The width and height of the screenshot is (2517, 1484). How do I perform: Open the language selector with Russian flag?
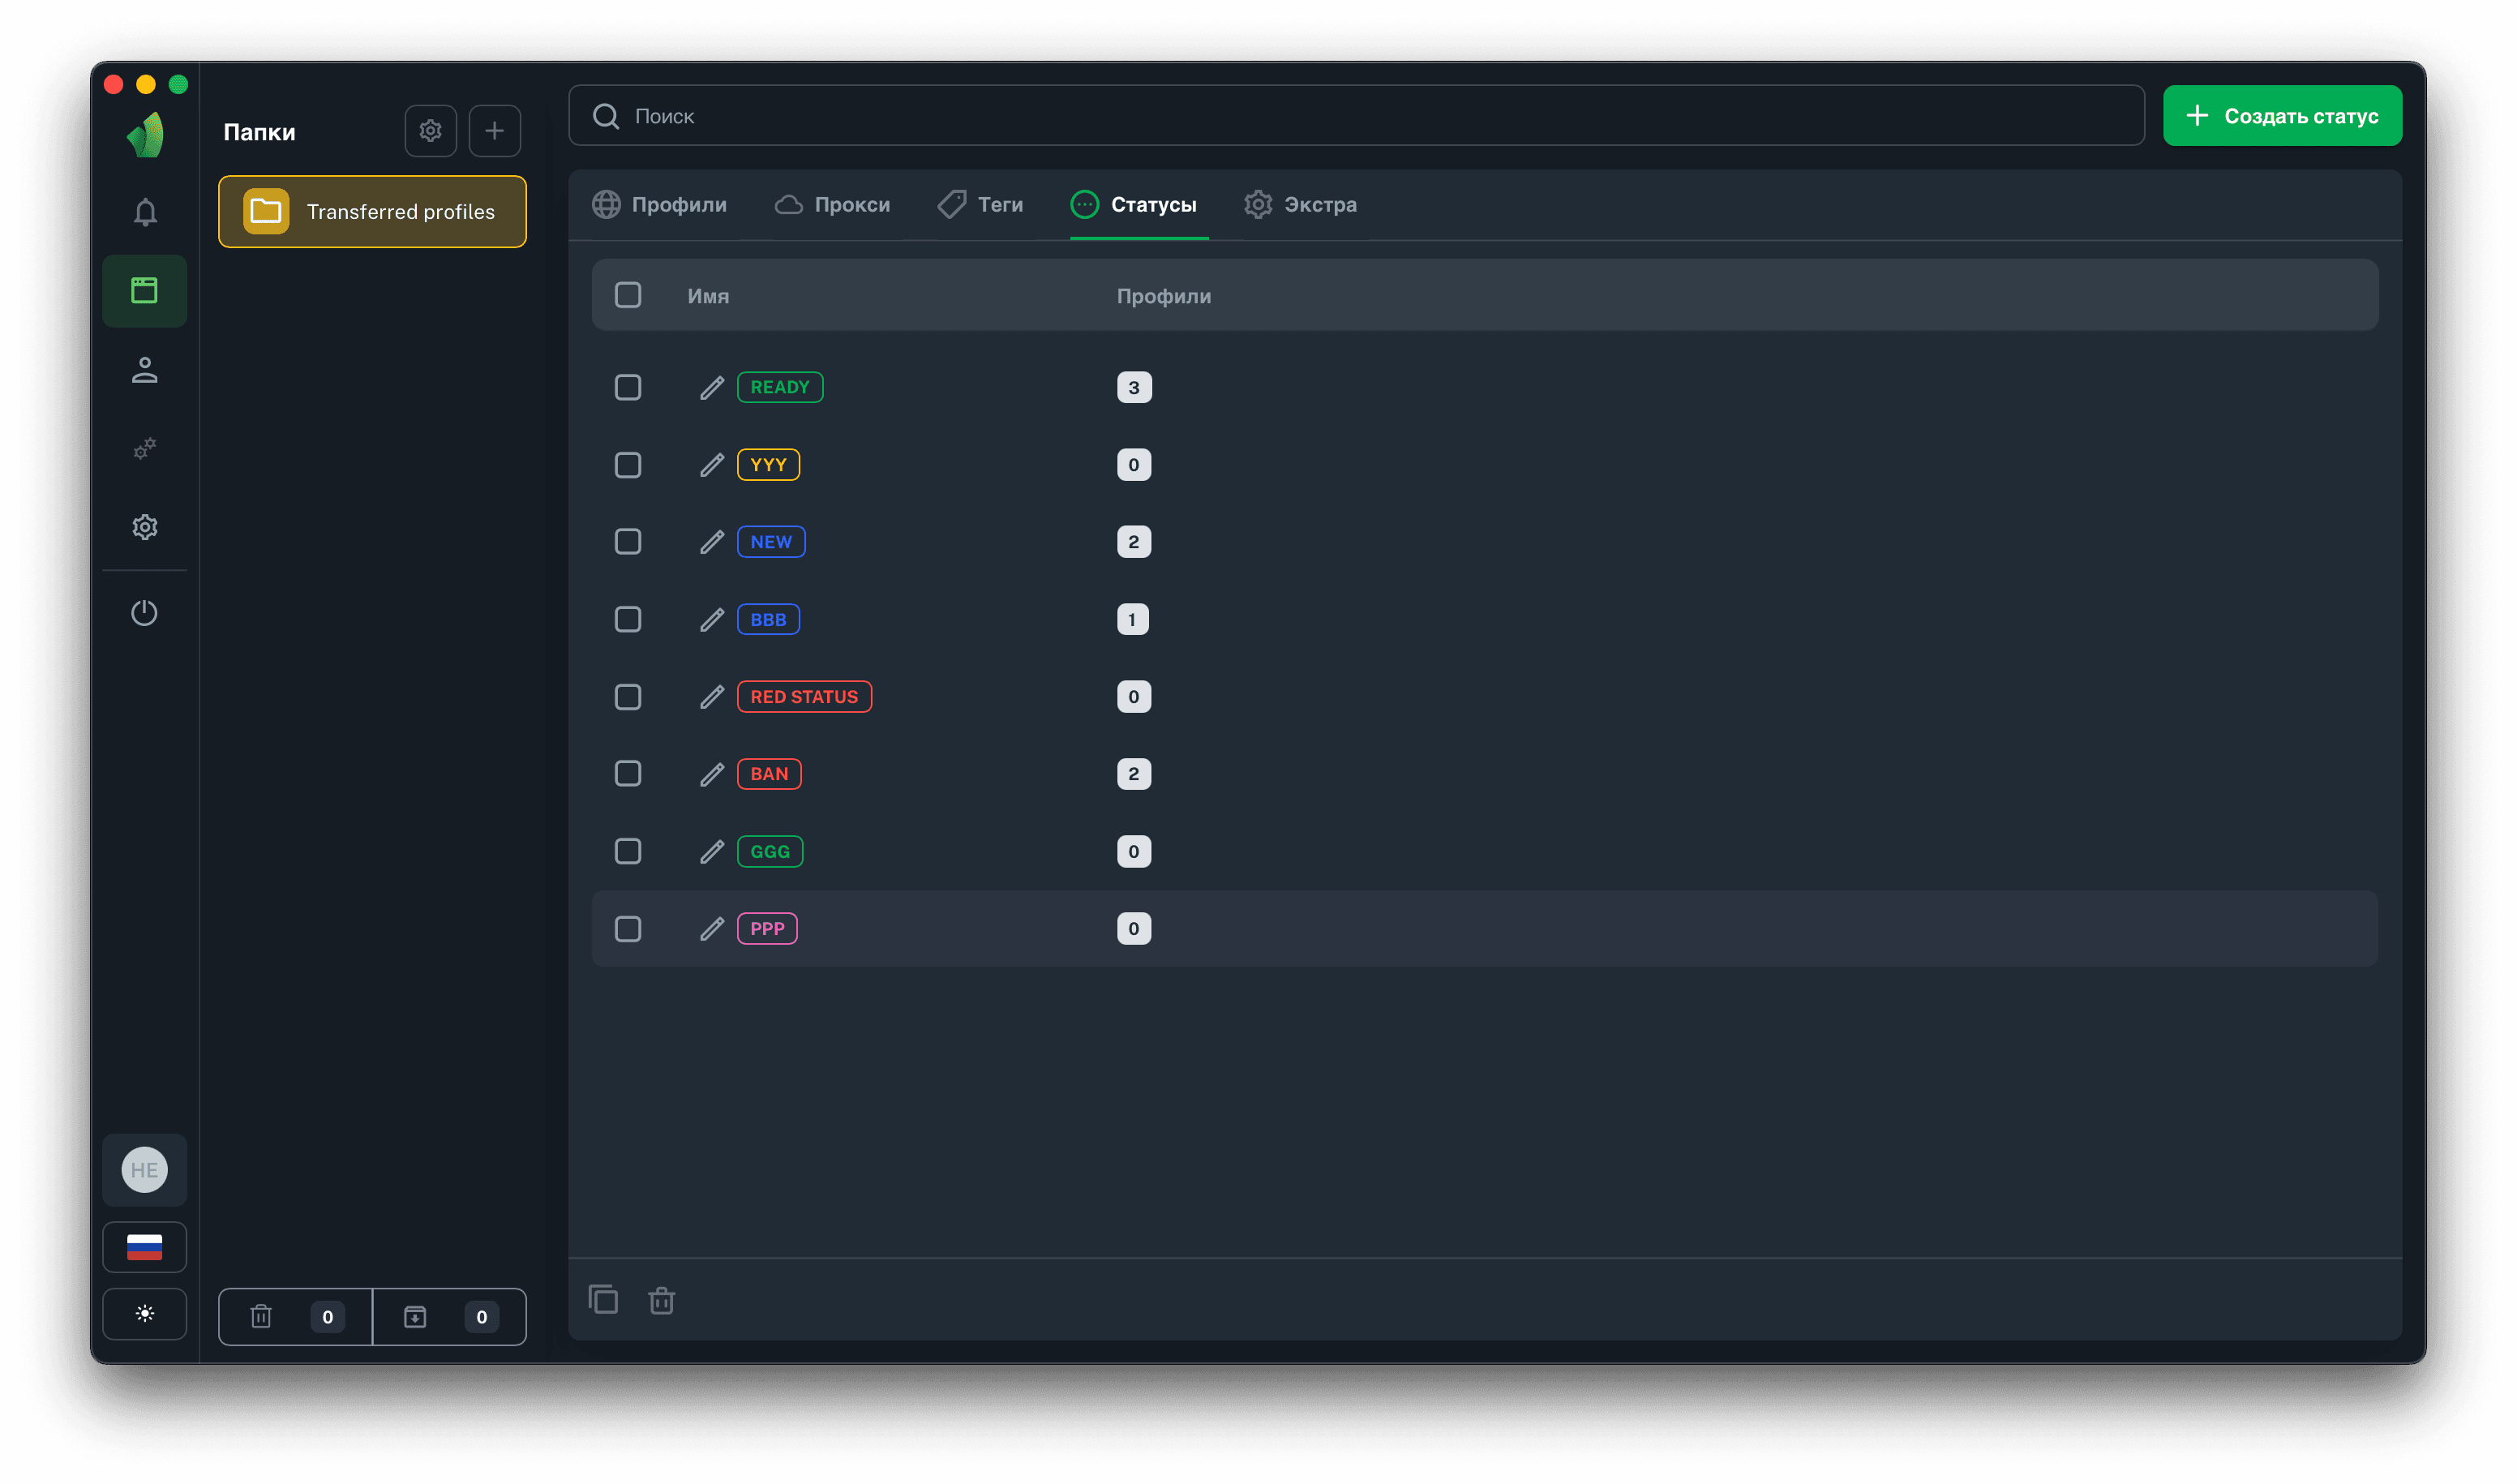click(145, 1247)
